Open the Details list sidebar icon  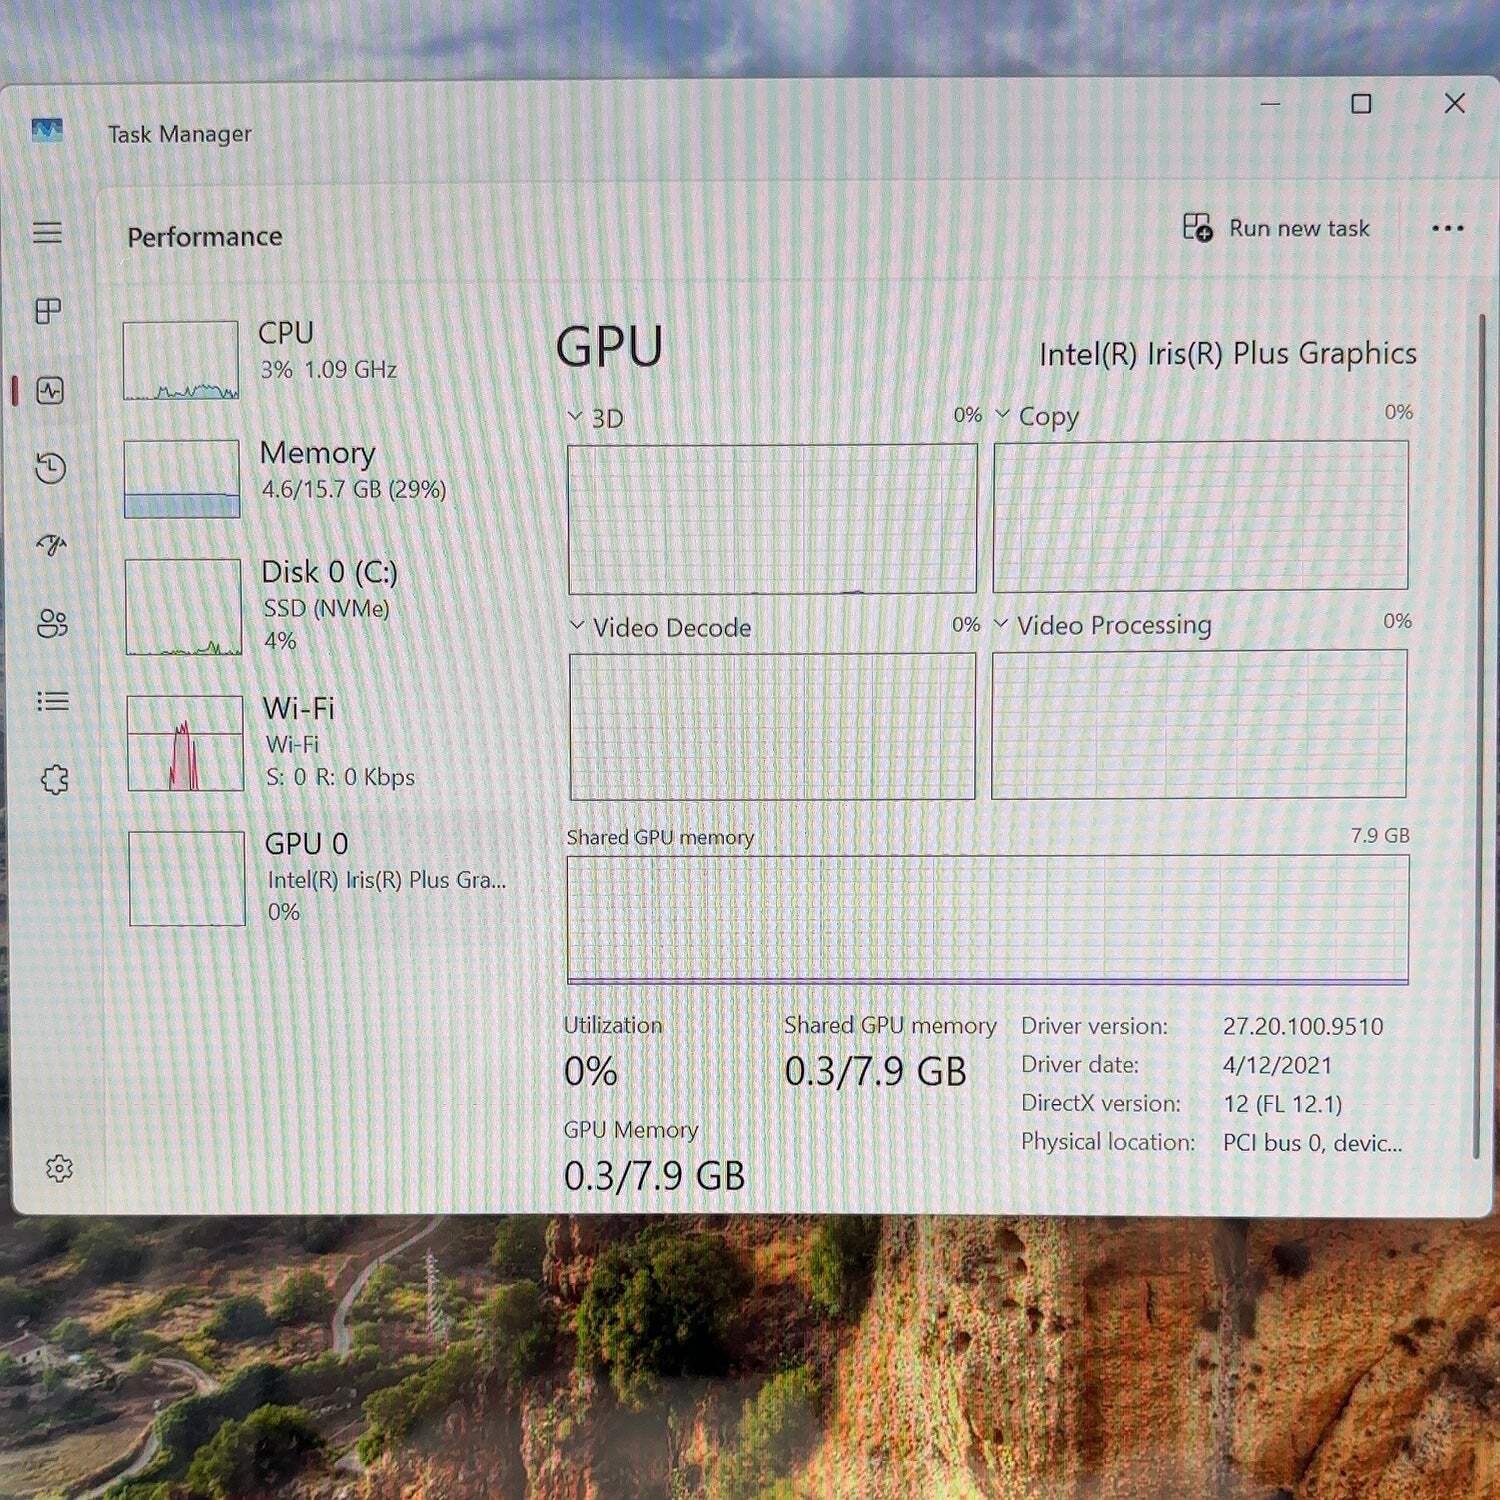(53, 701)
